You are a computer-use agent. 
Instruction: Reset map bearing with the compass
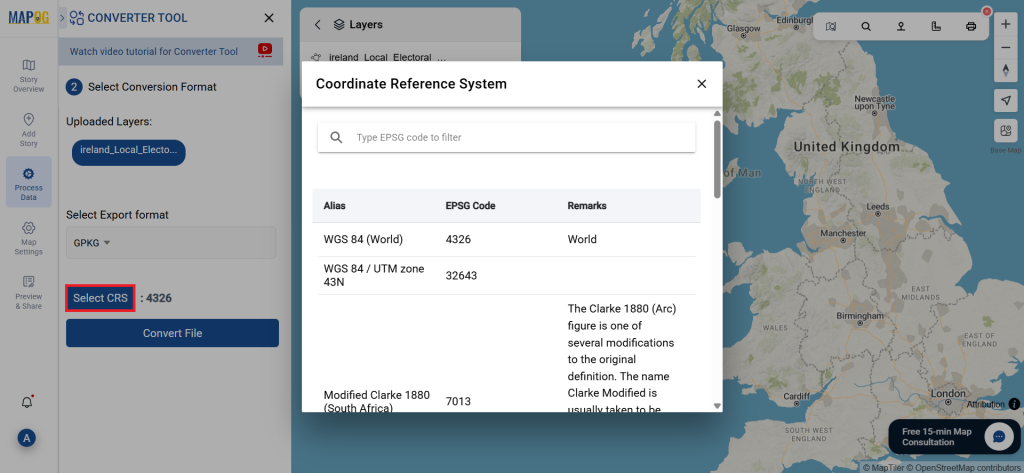pos(1006,71)
